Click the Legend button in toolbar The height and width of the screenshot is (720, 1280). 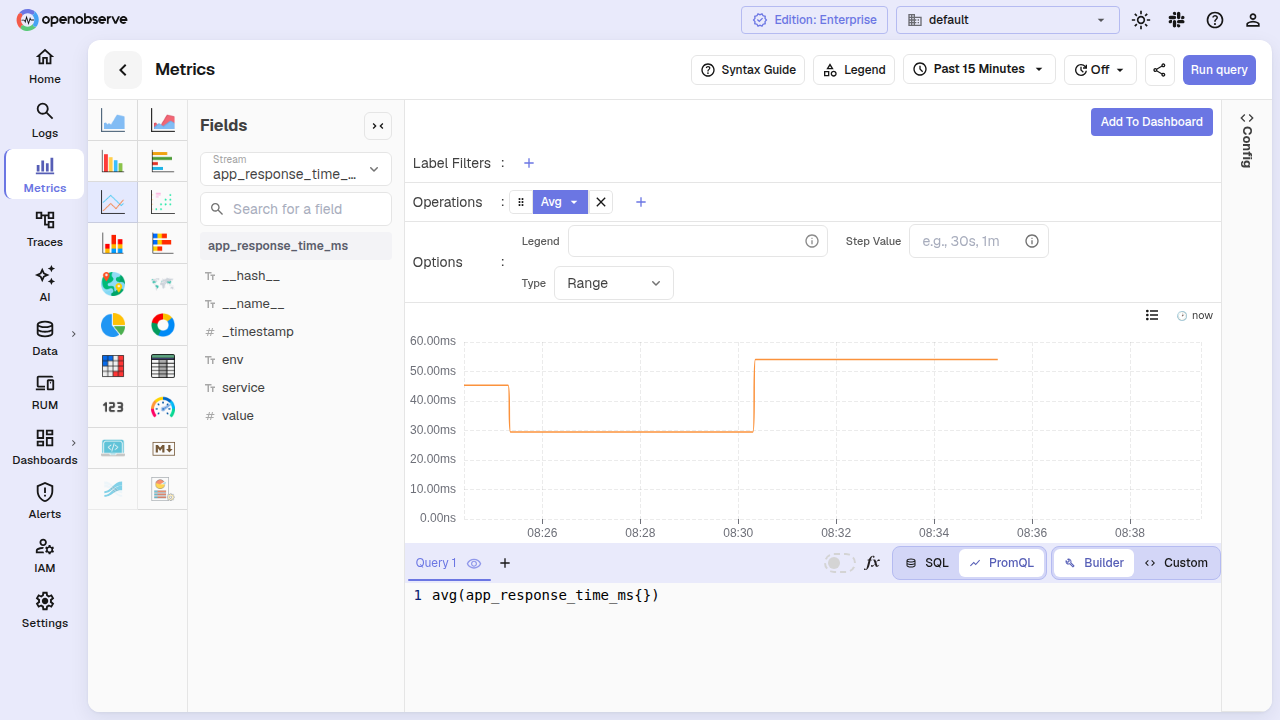[854, 70]
